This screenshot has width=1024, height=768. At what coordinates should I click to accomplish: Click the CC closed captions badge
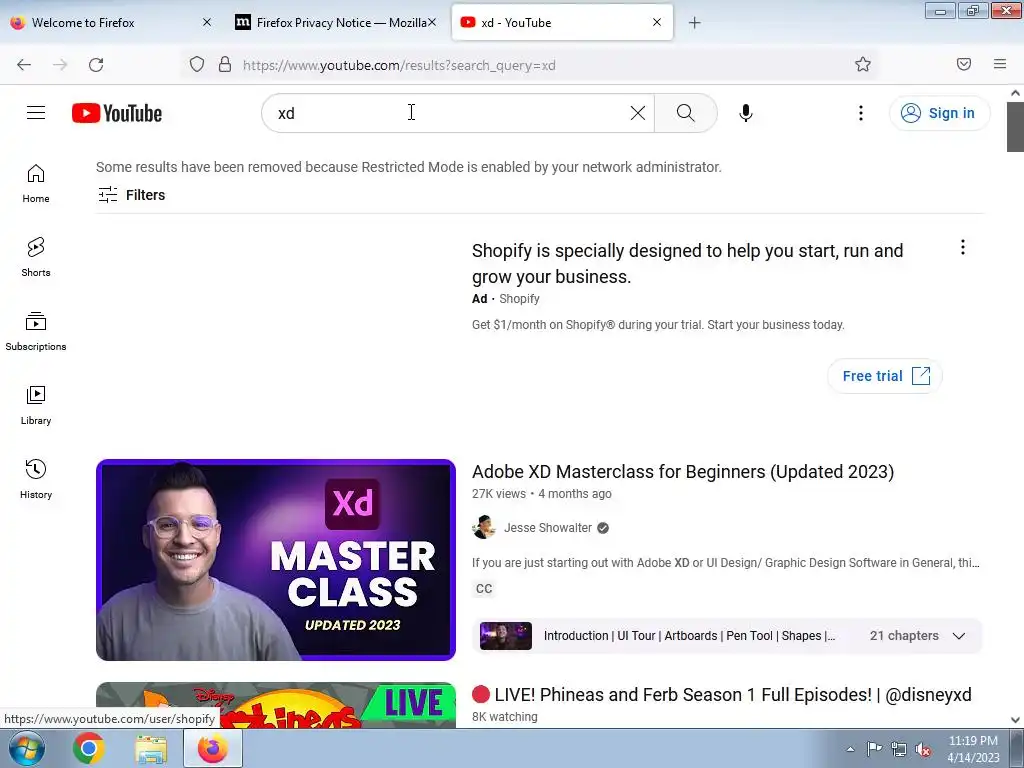pyautogui.click(x=484, y=588)
